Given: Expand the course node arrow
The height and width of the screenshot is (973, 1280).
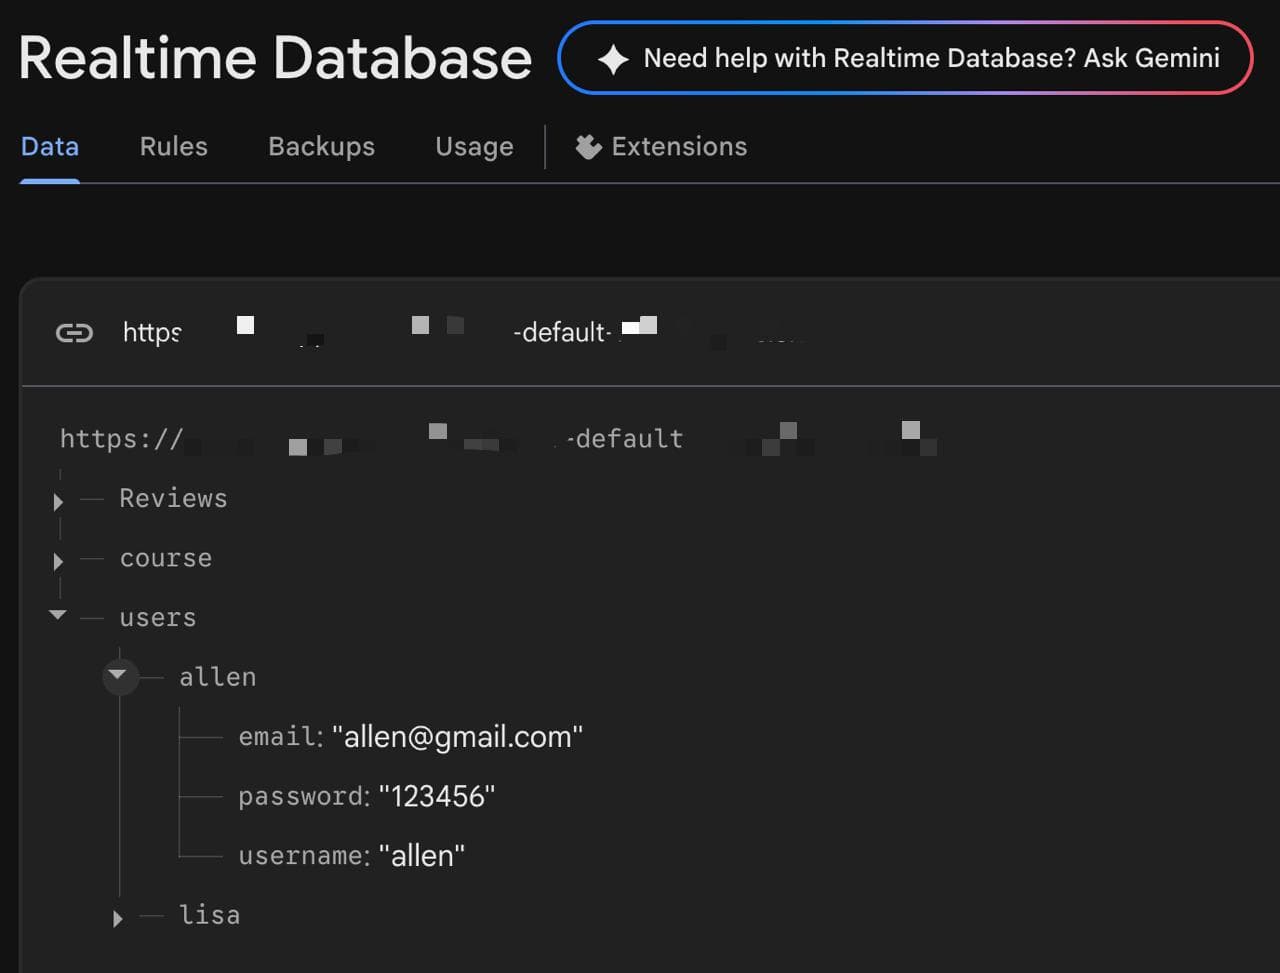Looking at the screenshot, I should [x=58, y=561].
